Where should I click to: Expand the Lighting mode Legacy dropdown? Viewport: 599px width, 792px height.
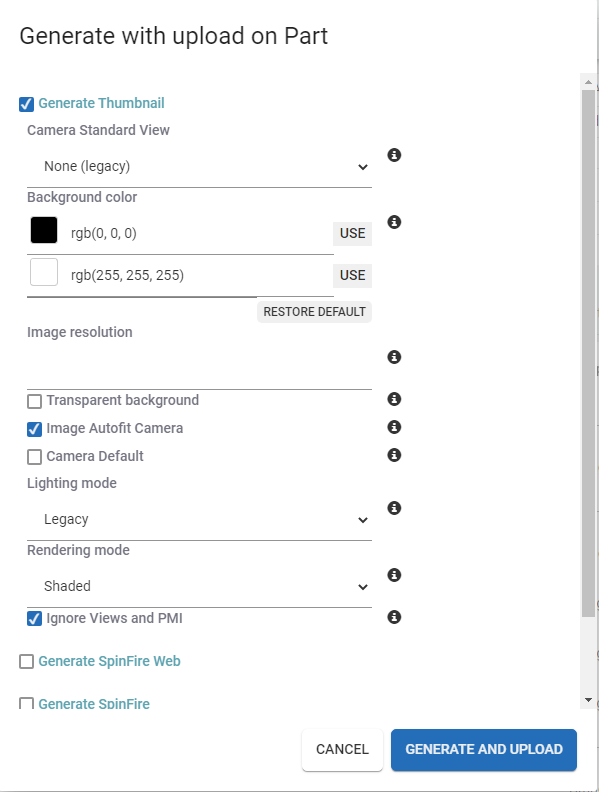tap(199, 519)
